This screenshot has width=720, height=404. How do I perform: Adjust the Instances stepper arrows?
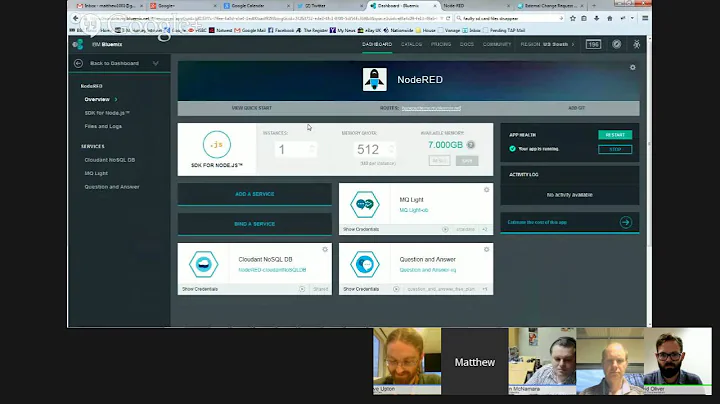[312, 149]
